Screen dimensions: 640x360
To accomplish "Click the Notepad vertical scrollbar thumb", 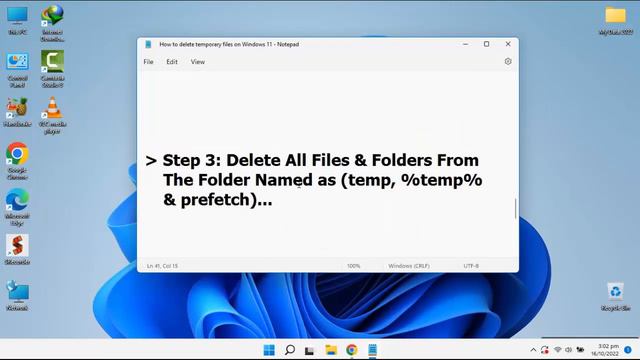I will pyautogui.click(x=516, y=208).
